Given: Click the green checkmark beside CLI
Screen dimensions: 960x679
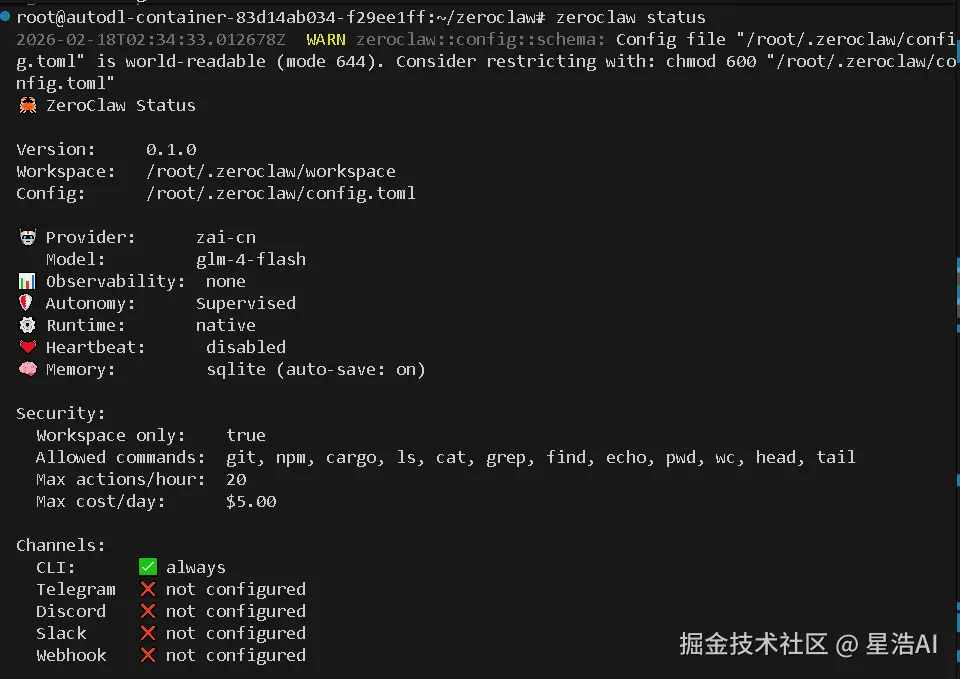Looking at the screenshot, I should 148,567.
